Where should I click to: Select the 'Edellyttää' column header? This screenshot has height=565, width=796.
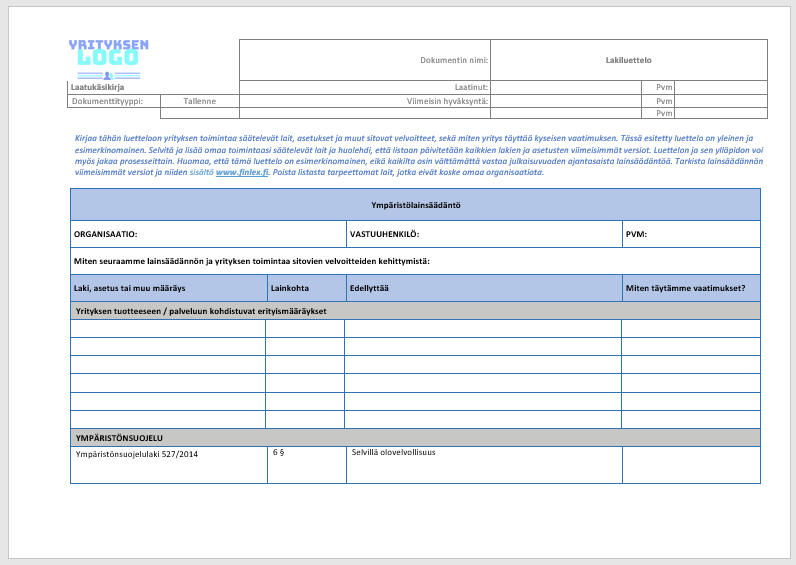pyautogui.click(x=484, y=288)
